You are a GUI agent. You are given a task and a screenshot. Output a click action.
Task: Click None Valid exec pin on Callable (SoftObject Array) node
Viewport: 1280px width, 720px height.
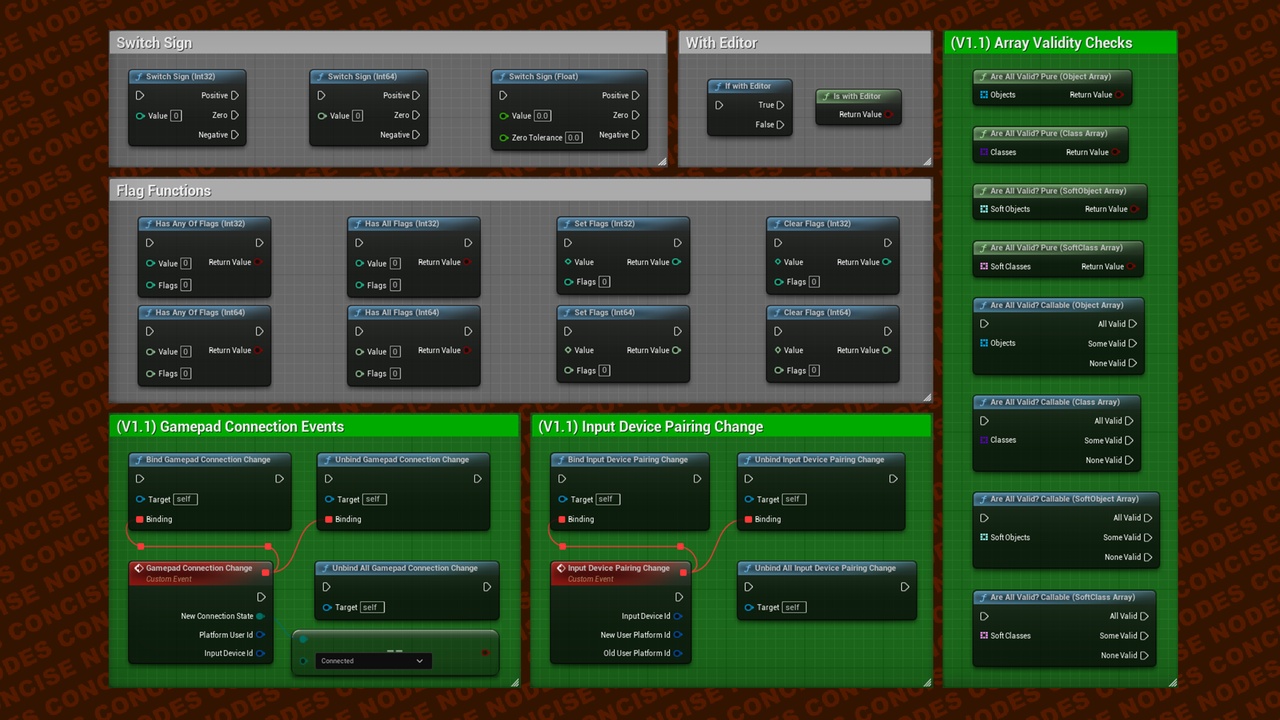coord(1148,557)
